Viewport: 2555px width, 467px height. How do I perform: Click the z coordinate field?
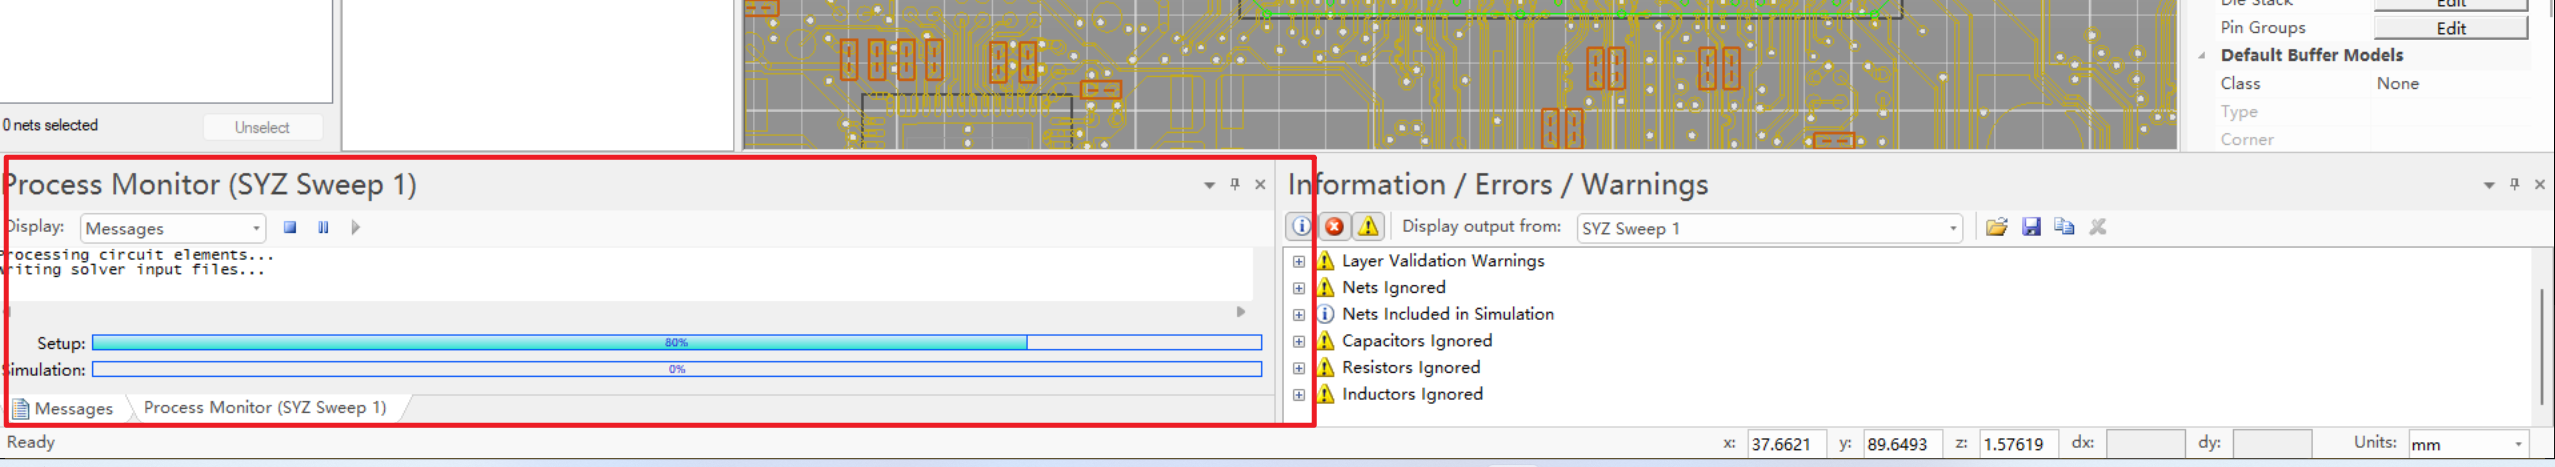click(x=2018, y=444)
